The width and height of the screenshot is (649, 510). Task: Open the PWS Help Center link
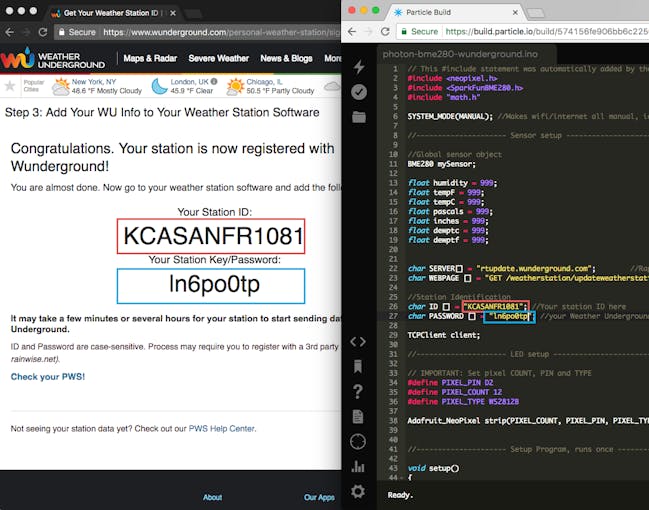pyautogui.click(x=221, y=428)
